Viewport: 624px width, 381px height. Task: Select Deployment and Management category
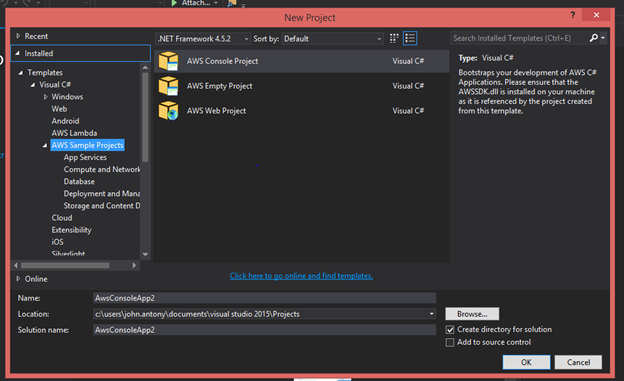tap(102, 193)
